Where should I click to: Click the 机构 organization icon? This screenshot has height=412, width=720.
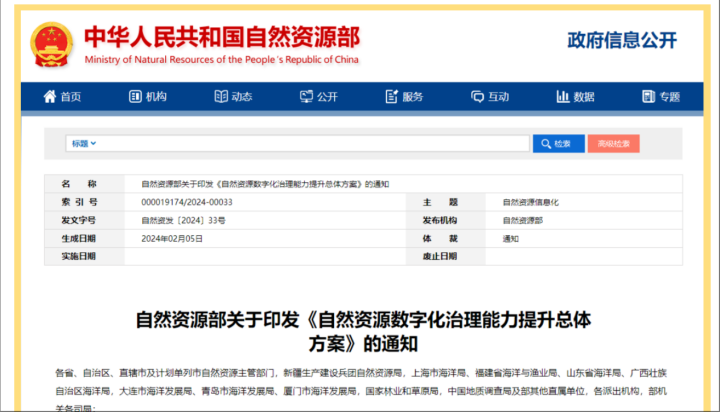point(133,97)
